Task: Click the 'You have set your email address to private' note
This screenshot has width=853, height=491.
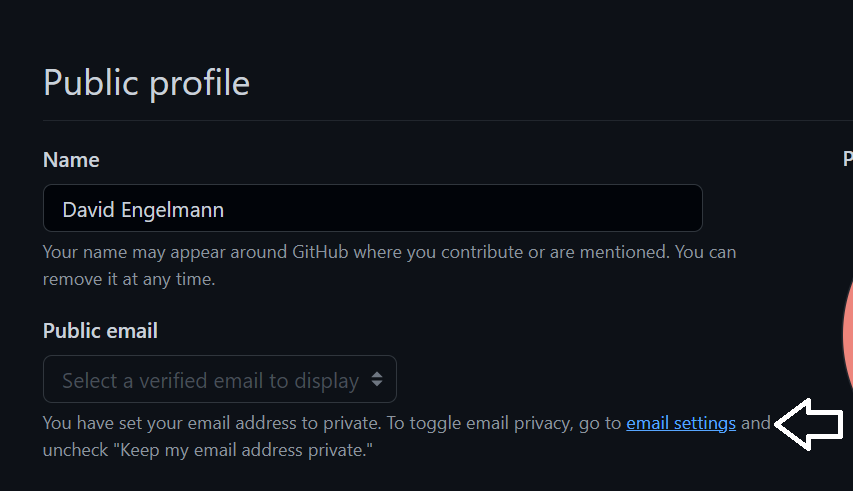Action: point(212,423)
